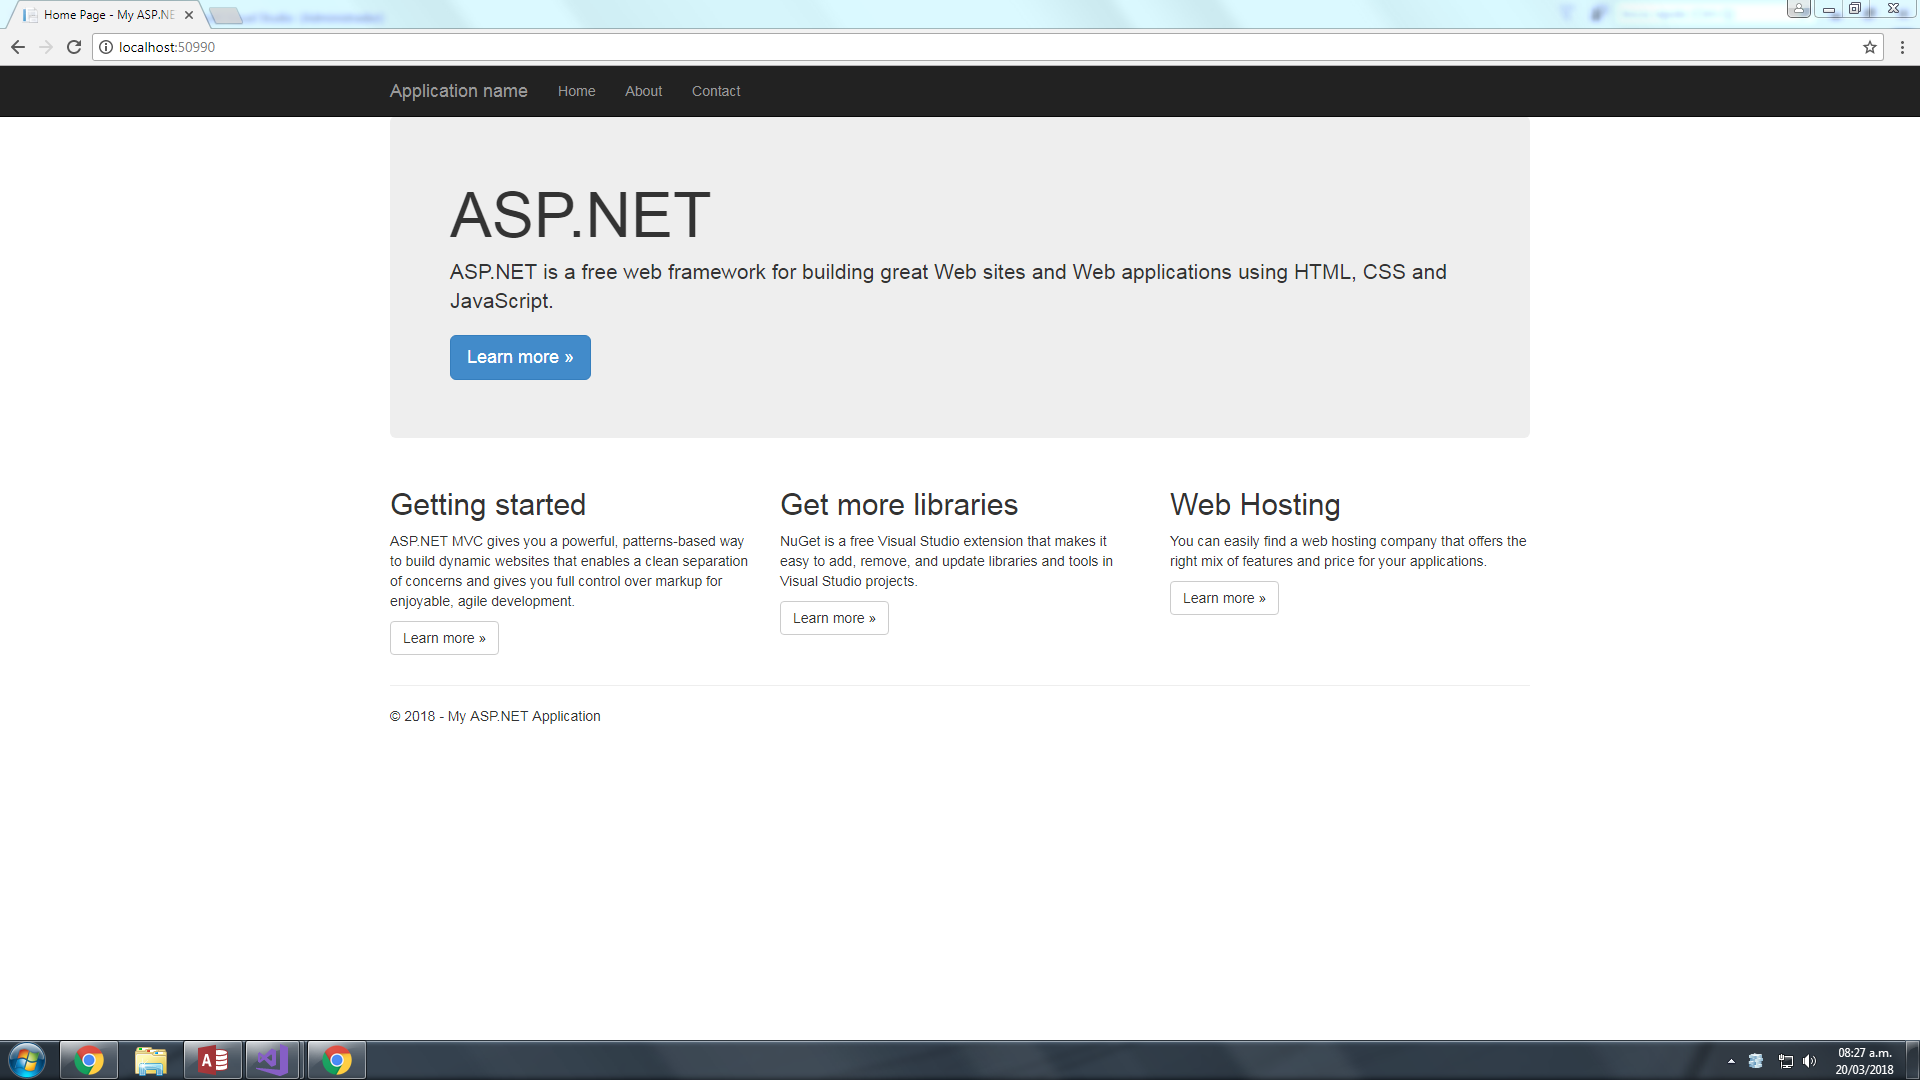This screenshot has width=1920, height=1080.
Task: Click Learn more under Get more libraries
Action: [834, 618]
